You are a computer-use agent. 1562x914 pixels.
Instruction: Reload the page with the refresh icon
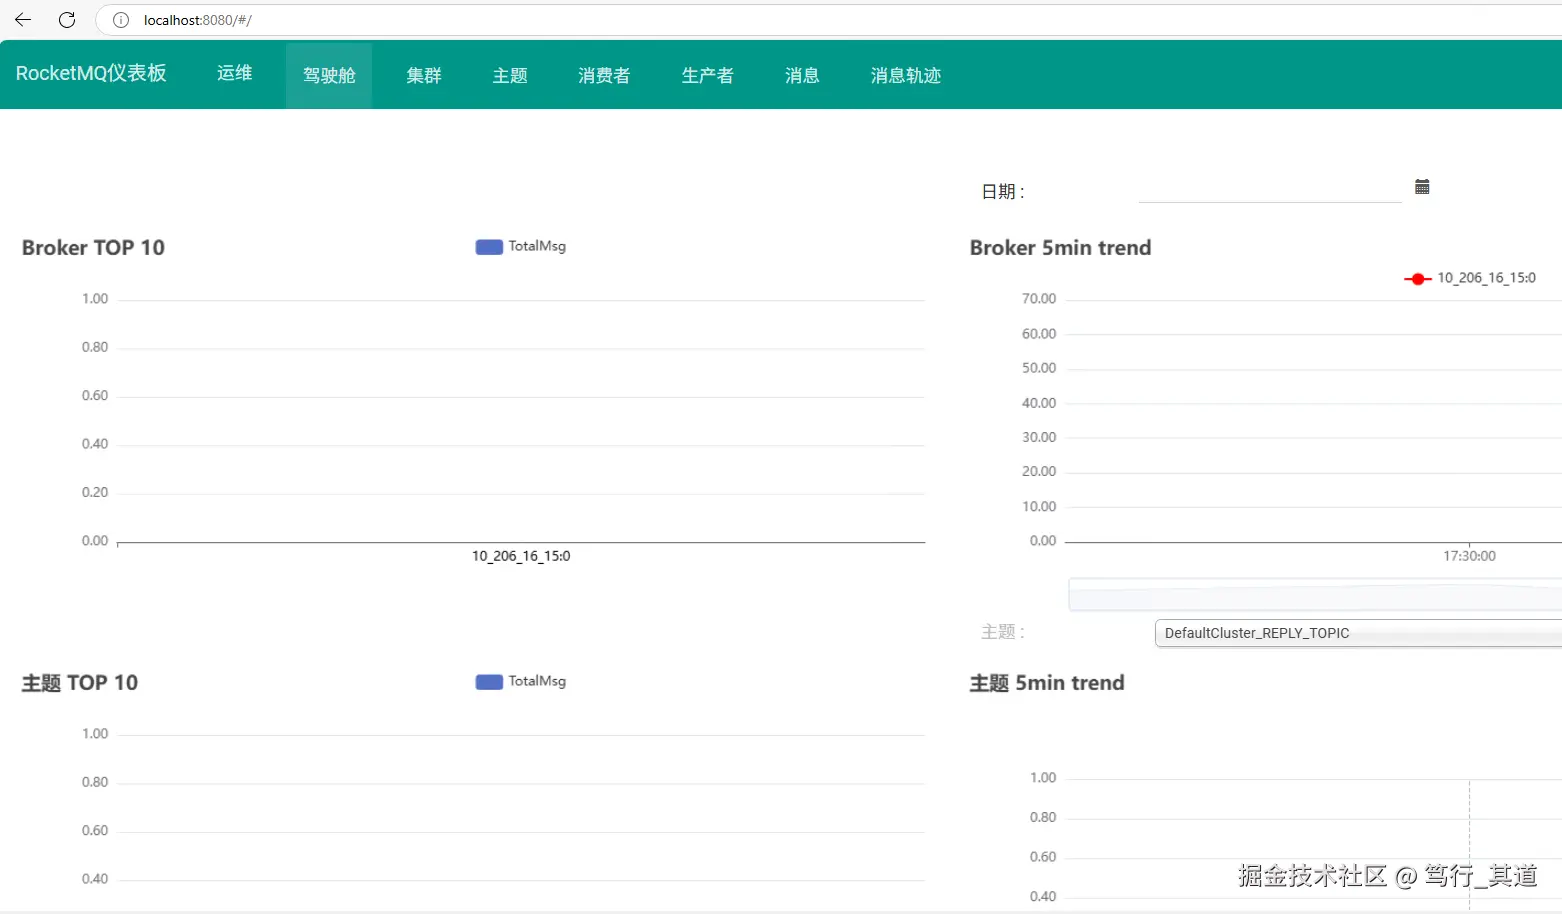67,20
